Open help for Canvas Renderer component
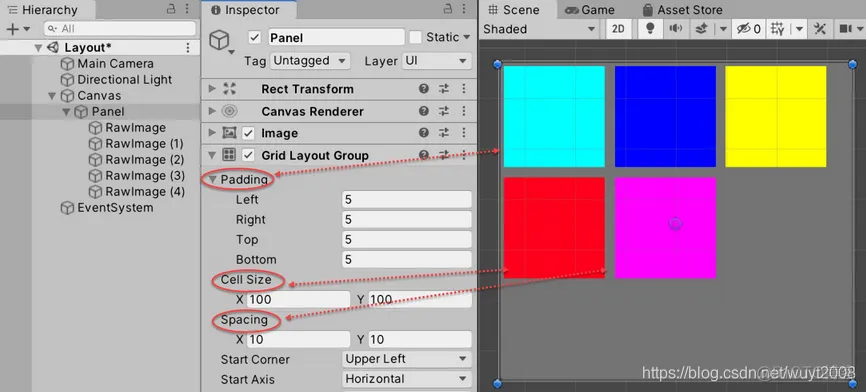This screenshot has height=392, width=866. click(424, 111)
